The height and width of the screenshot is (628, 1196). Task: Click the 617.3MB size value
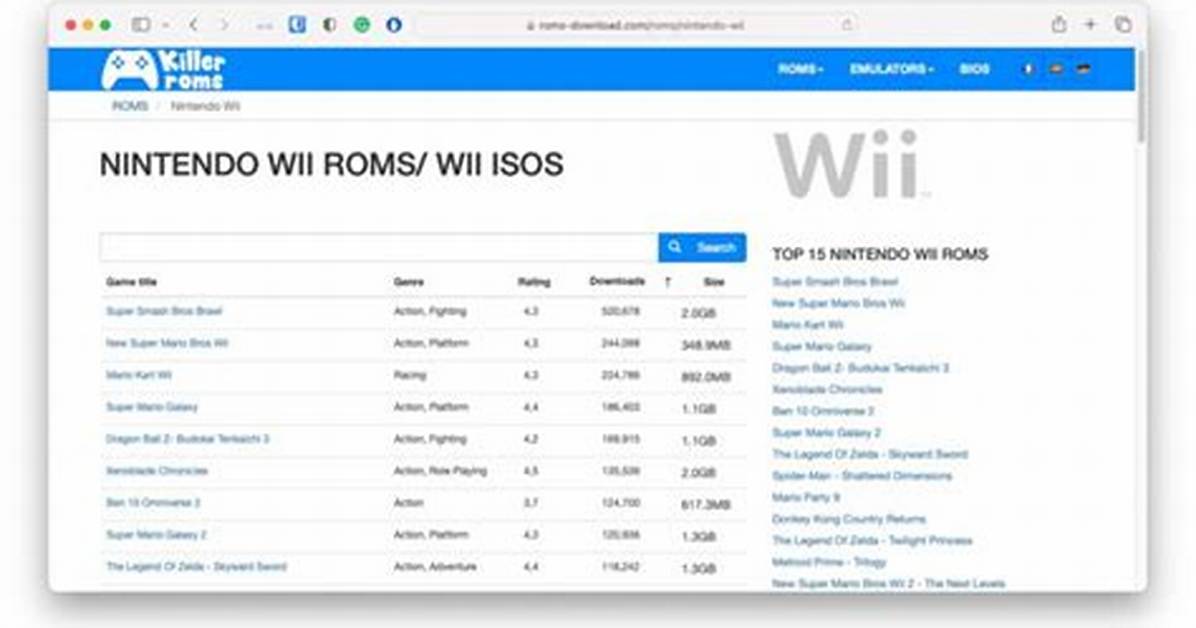(x=706, y=504)
